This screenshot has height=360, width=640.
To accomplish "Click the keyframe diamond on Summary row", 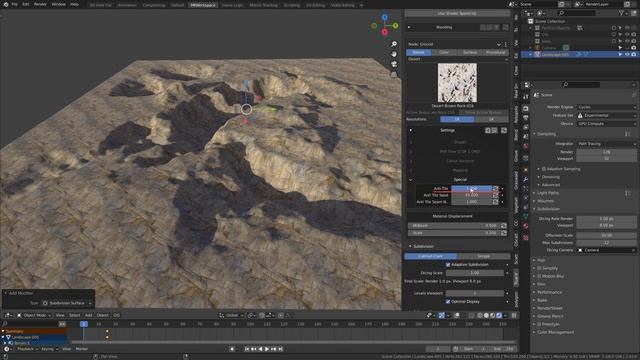I will (107, 331).
